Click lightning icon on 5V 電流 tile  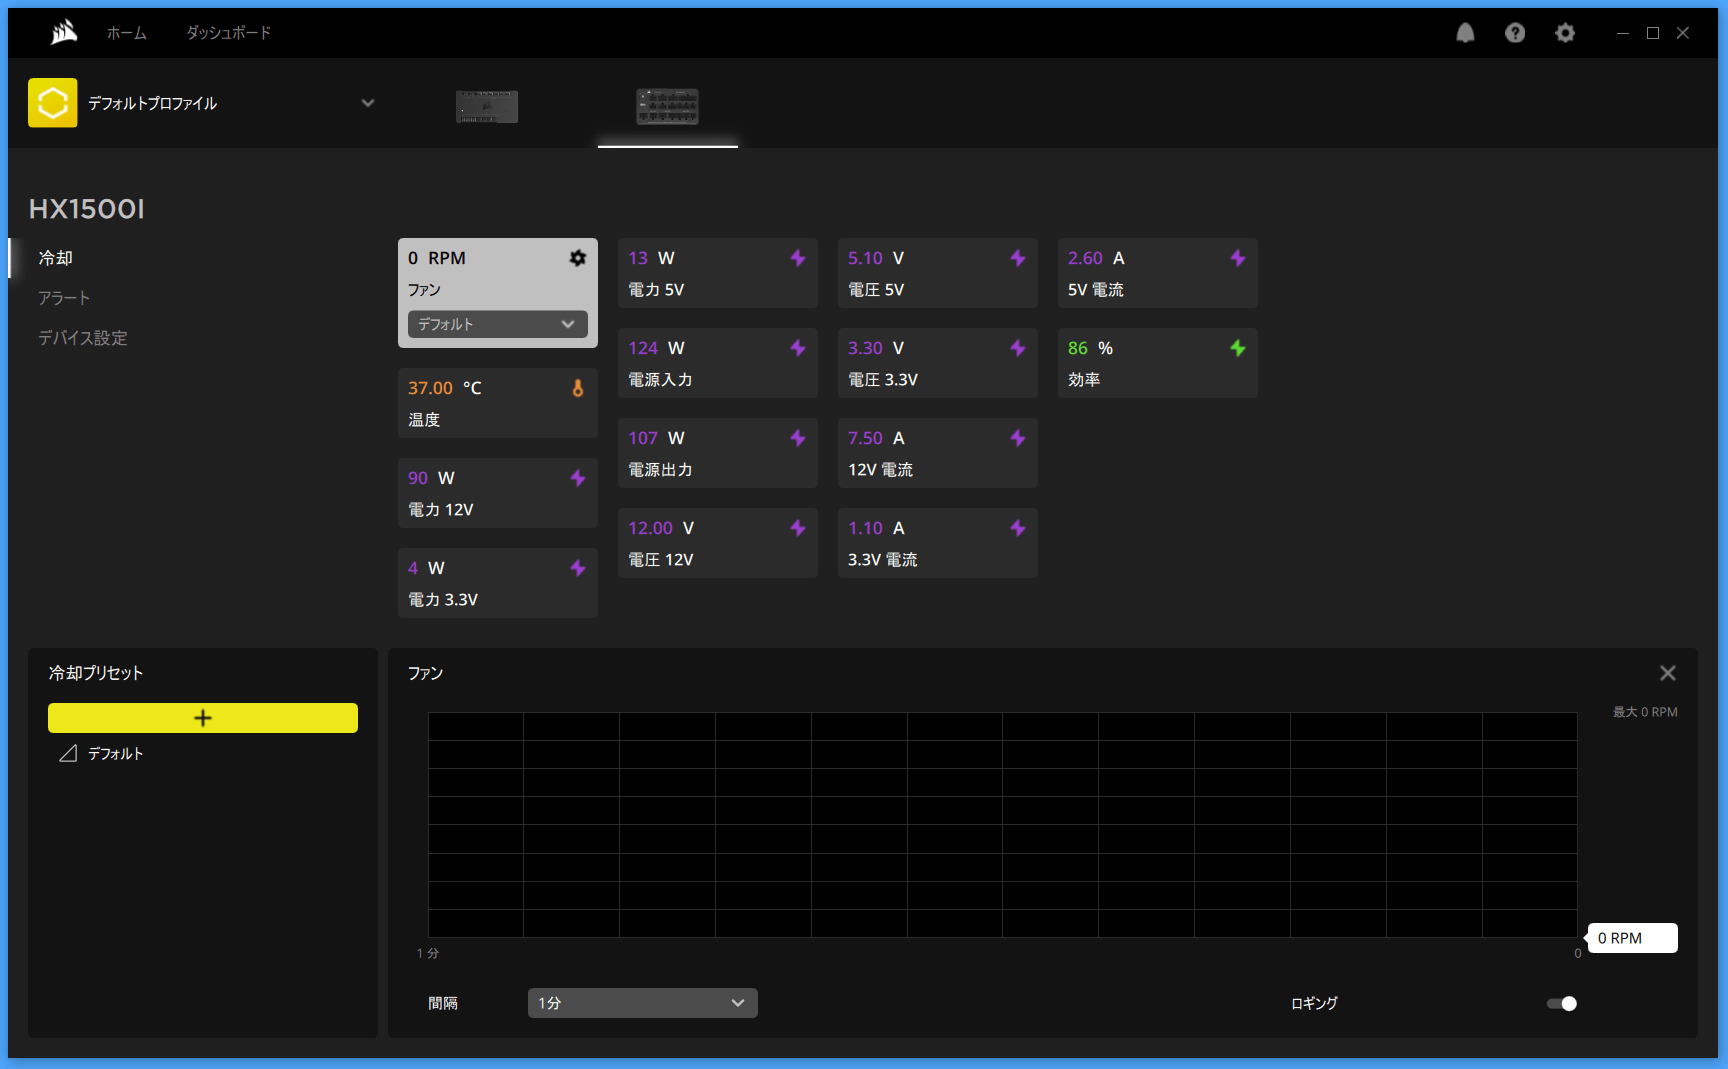[1238, 258]
